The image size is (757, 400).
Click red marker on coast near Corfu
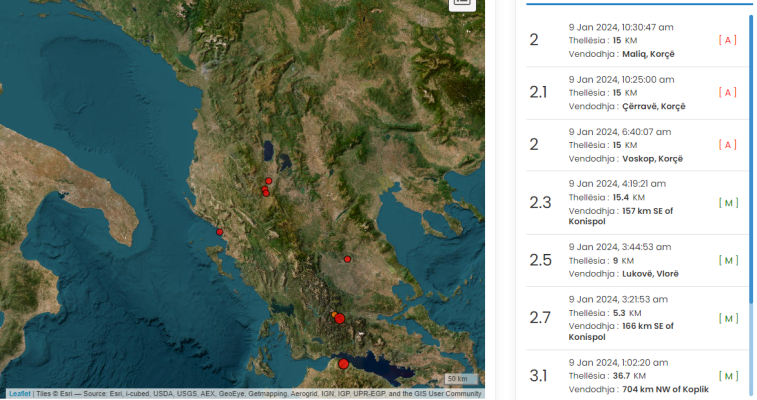click(220, 232)
